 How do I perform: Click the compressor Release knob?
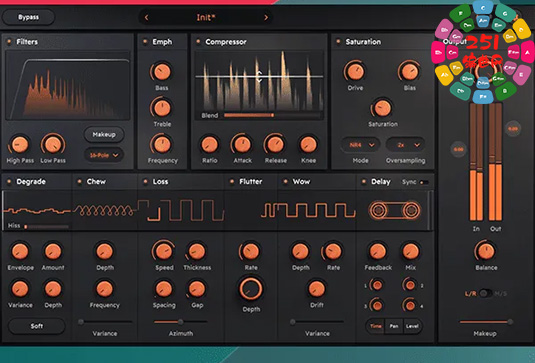coord(275,145)
